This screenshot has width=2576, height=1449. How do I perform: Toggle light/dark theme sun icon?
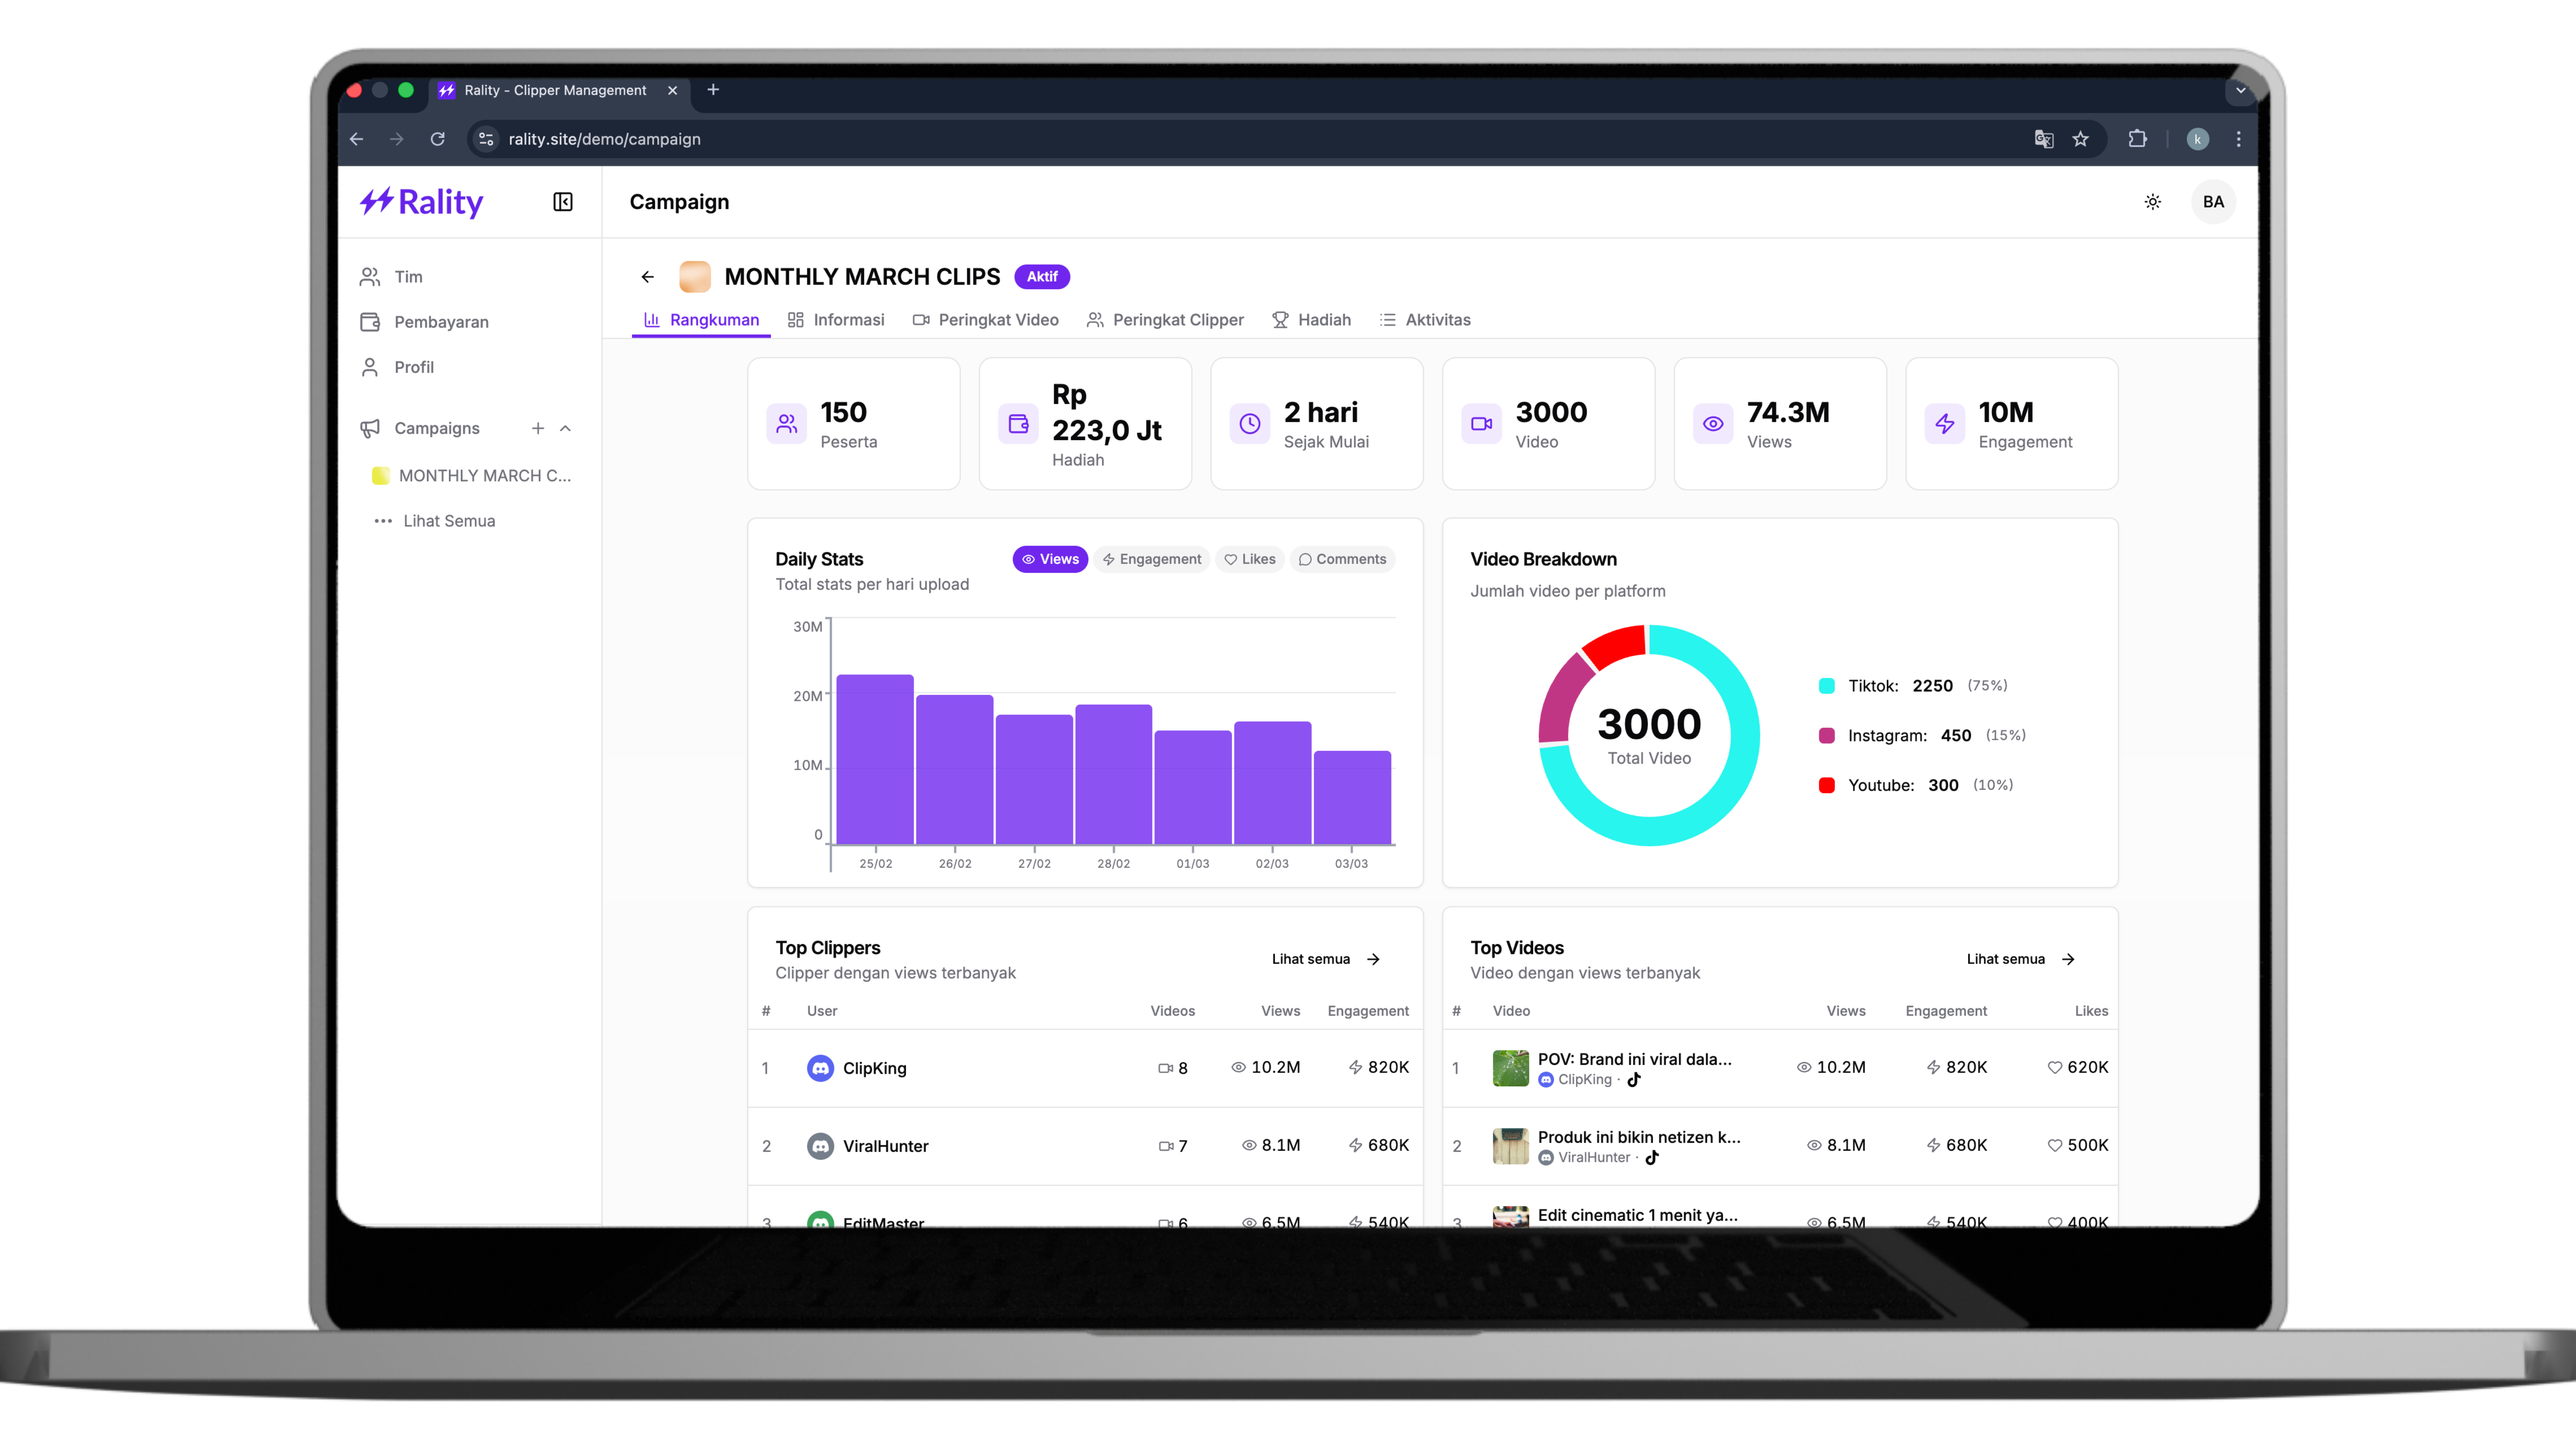click(2152, 202)
